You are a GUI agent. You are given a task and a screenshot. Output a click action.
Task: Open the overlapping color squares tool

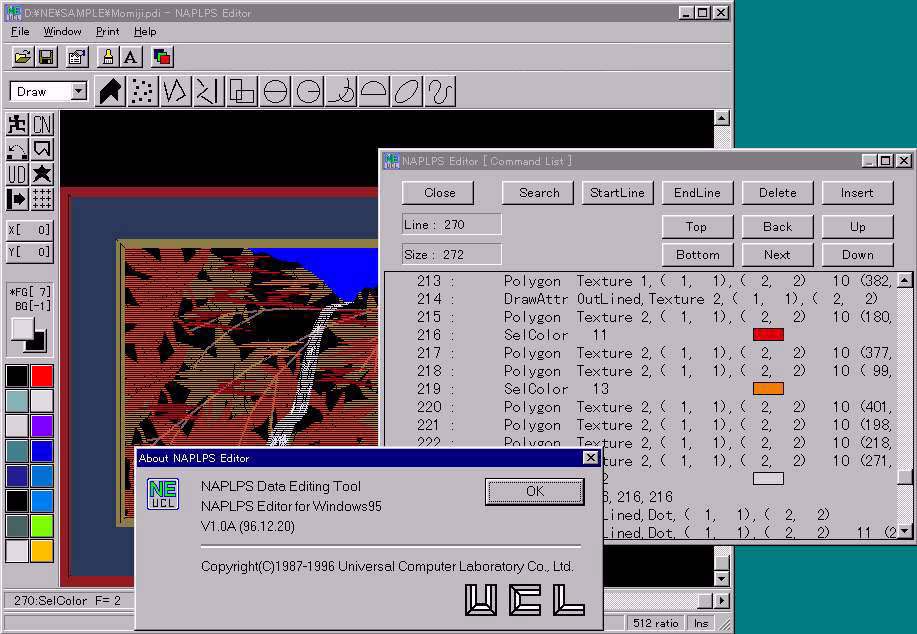point(161,57)
